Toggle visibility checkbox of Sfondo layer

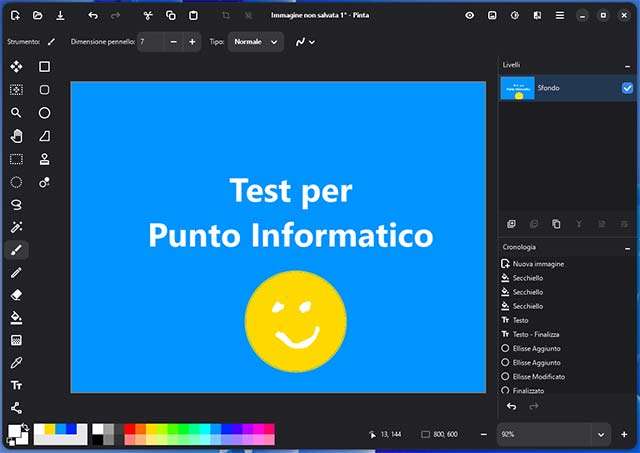(x=627, y=88)
